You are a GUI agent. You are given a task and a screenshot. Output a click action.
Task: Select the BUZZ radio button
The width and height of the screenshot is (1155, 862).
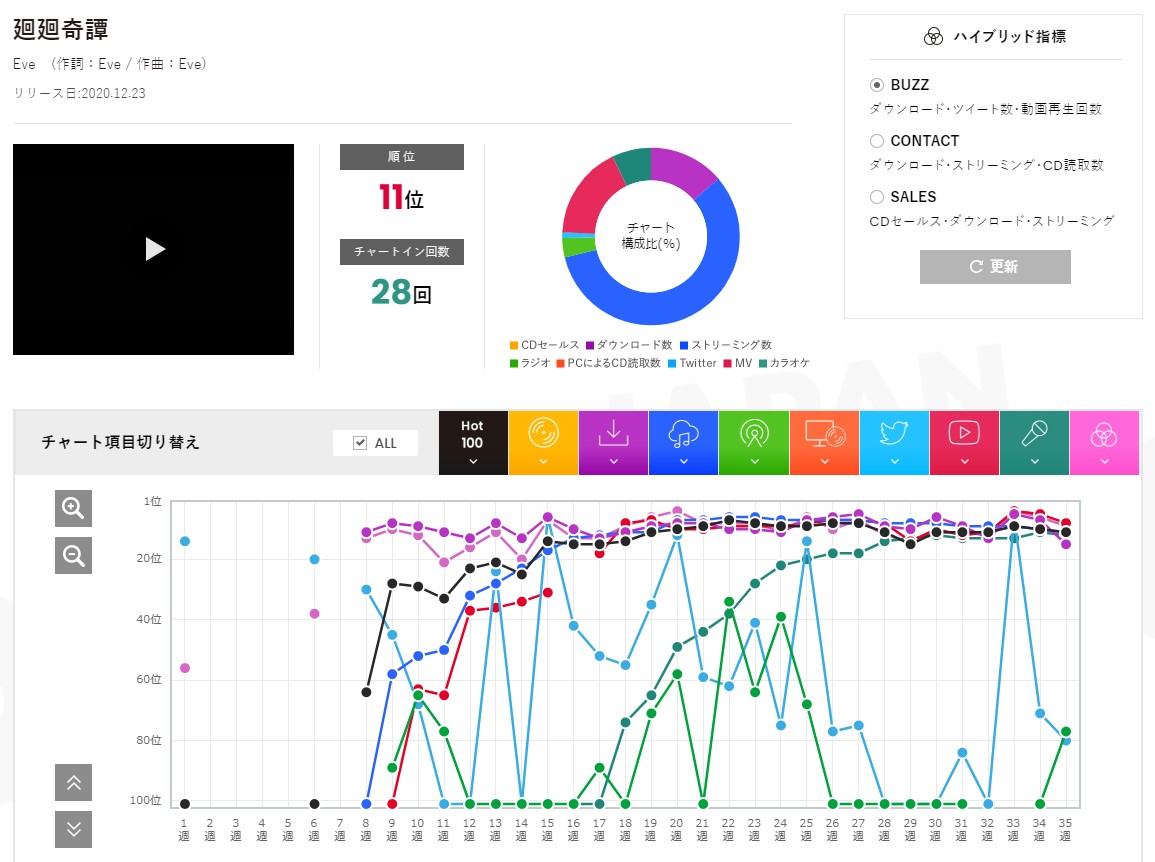[x=877, y=85]
